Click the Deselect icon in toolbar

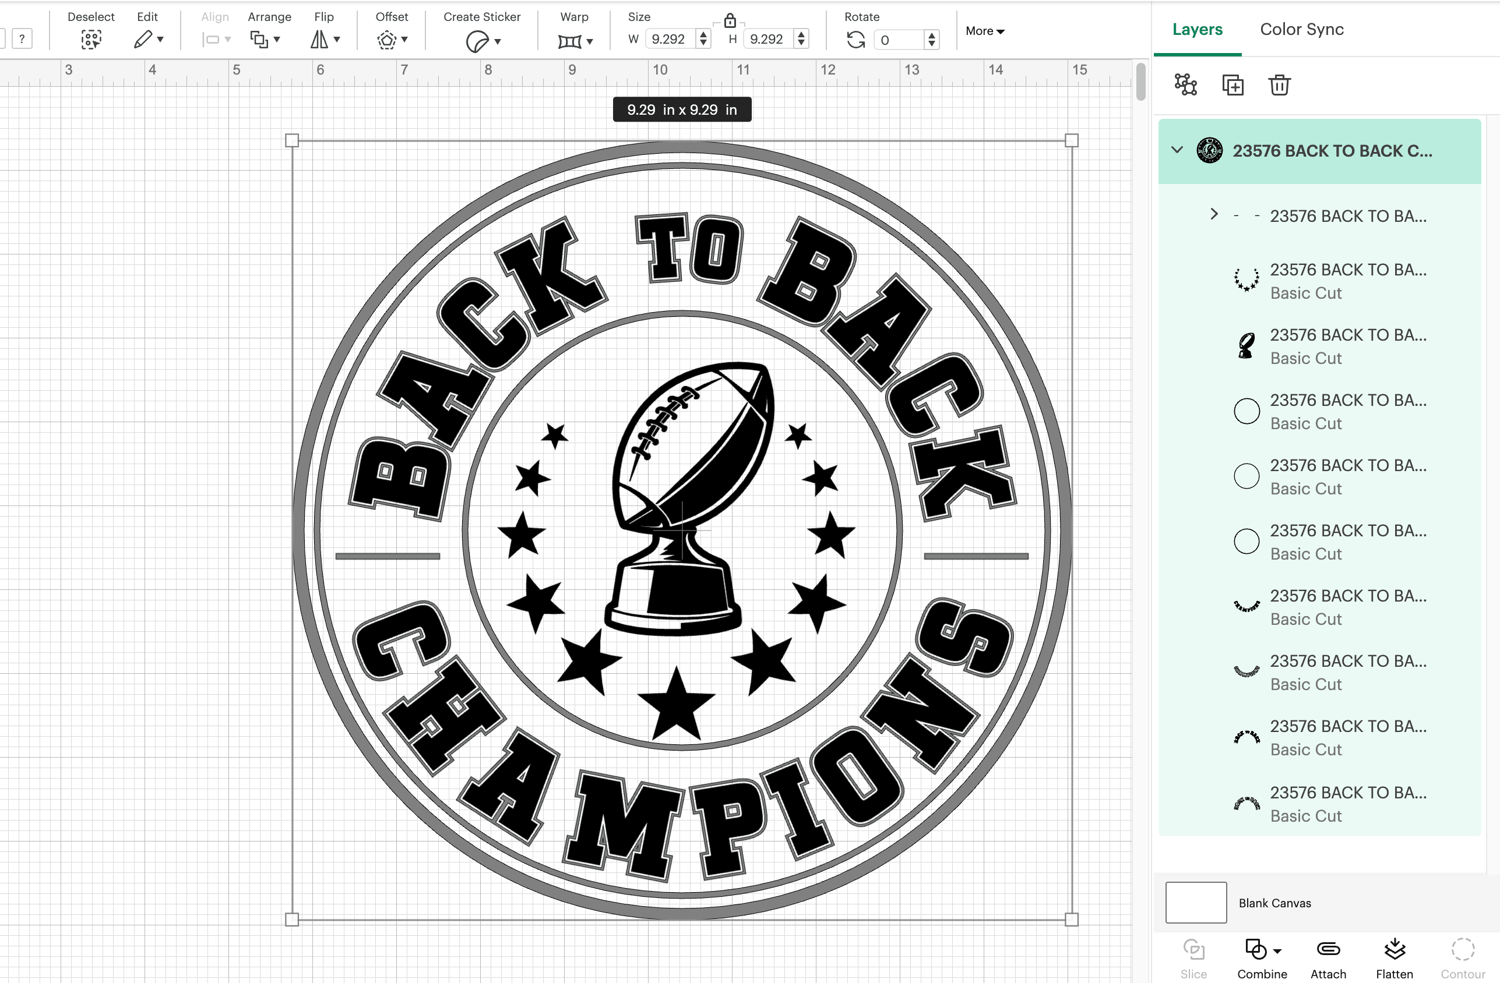tap(91, 40)
